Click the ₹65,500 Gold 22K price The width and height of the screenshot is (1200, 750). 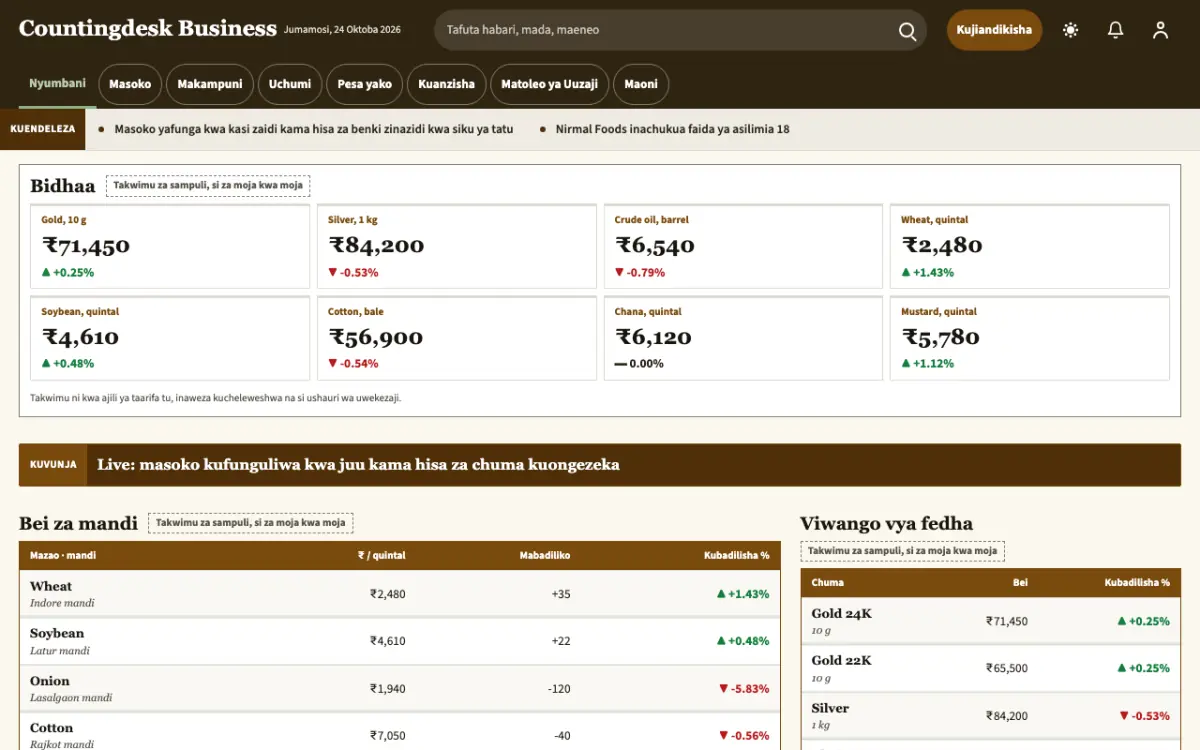point(1007,668)
